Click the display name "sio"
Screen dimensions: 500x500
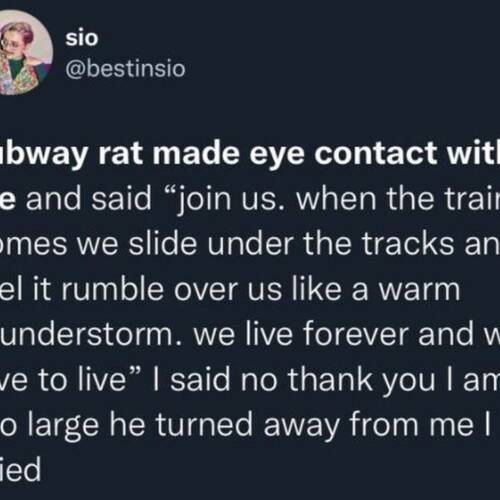click(82, 38)
